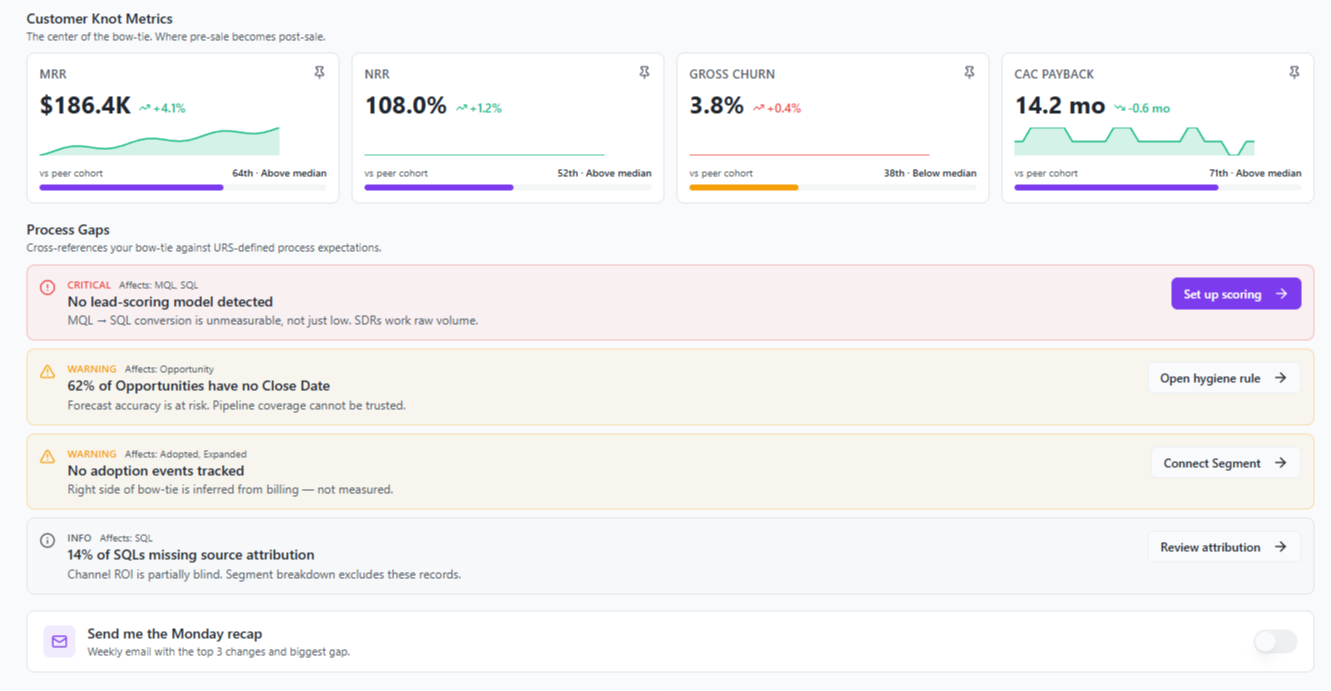
Task: Click the Gross Churn trend arrow icon
Action: [759, 108]
